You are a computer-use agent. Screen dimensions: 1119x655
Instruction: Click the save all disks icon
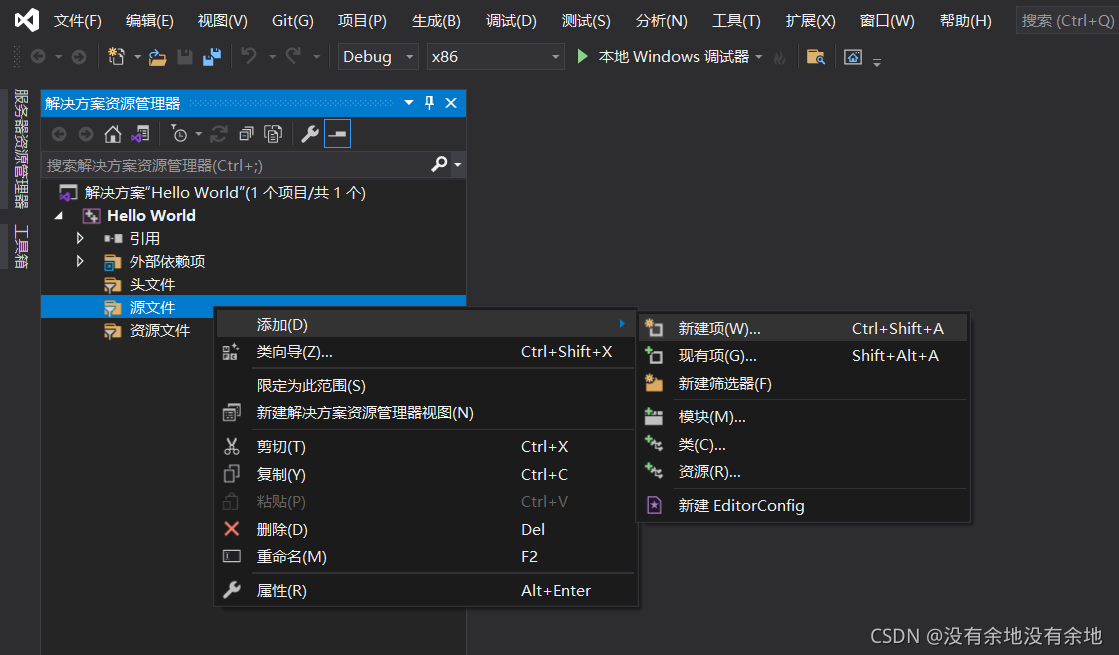[212, 56]
